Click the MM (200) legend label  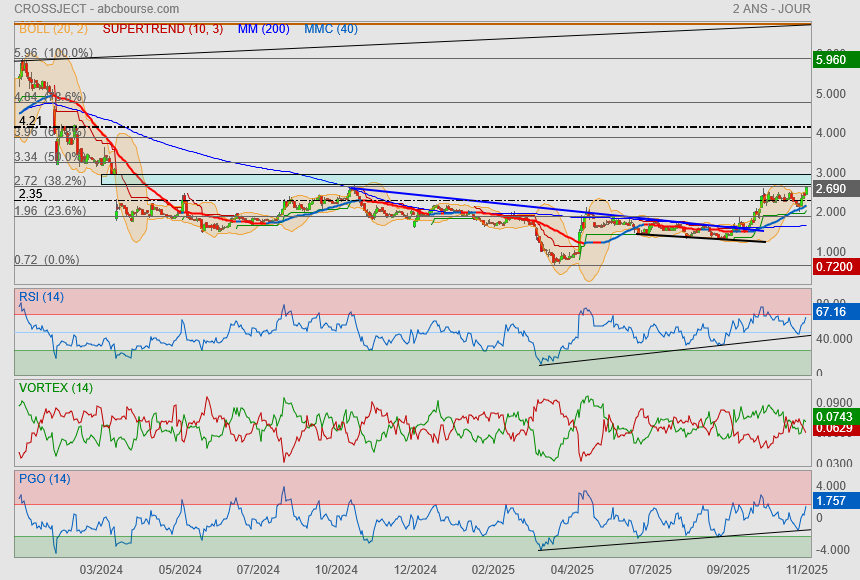pos(266,29)
